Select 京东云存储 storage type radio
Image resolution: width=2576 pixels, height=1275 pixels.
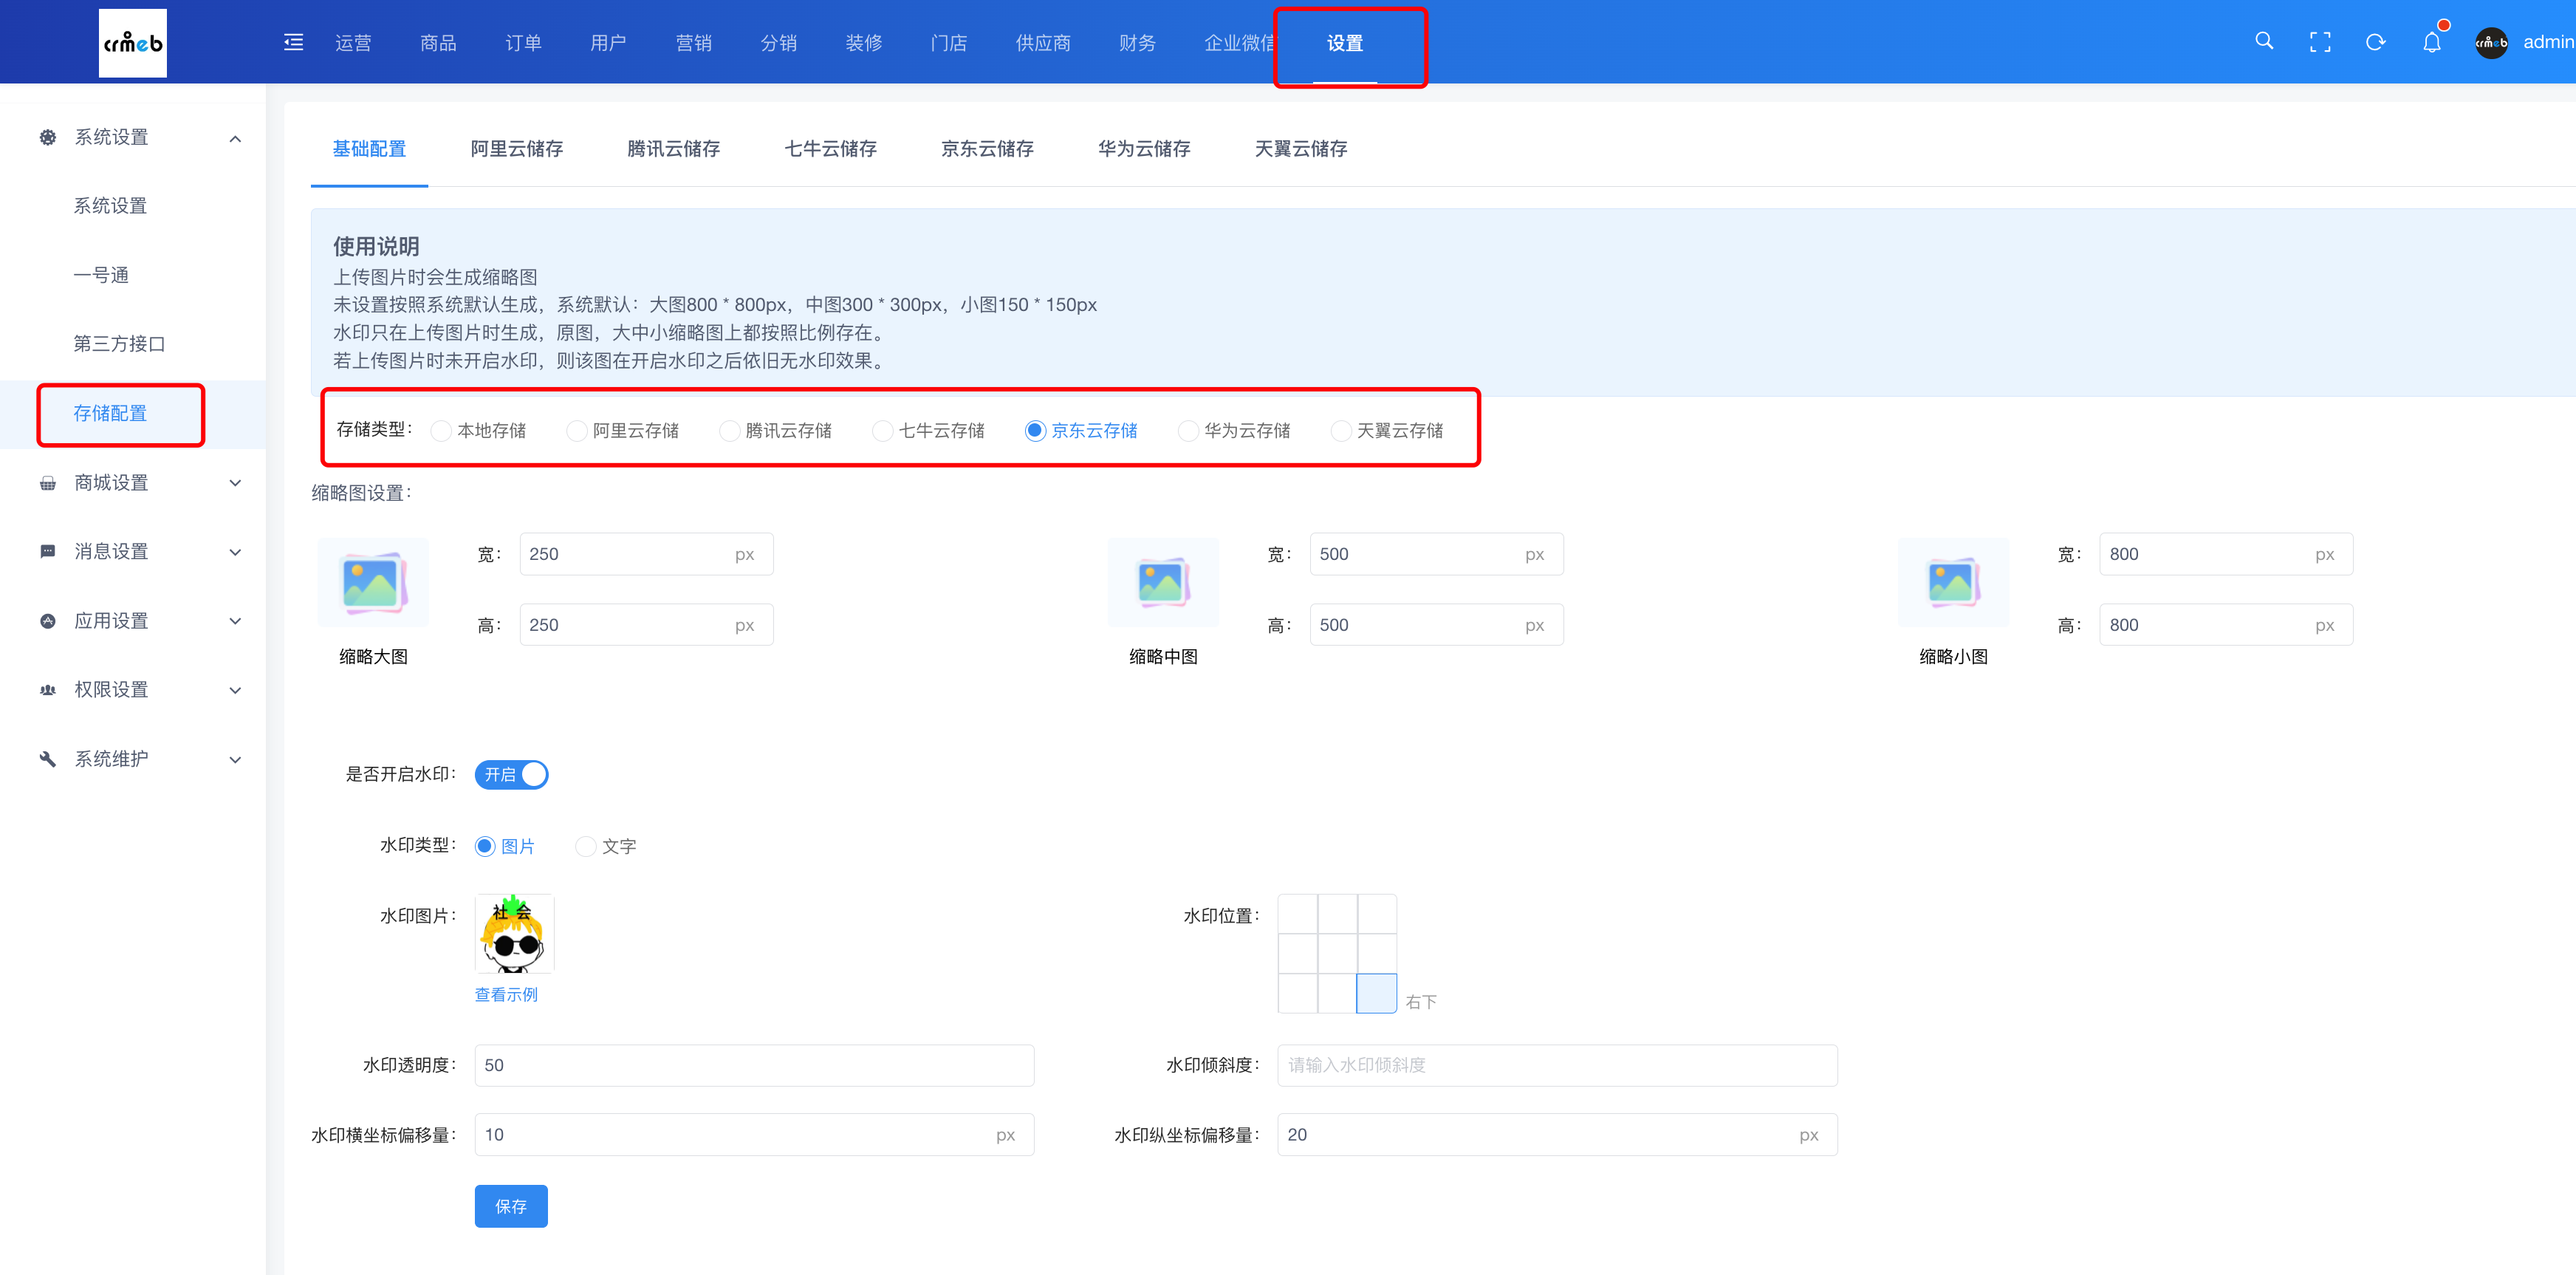coord(1036,430)
